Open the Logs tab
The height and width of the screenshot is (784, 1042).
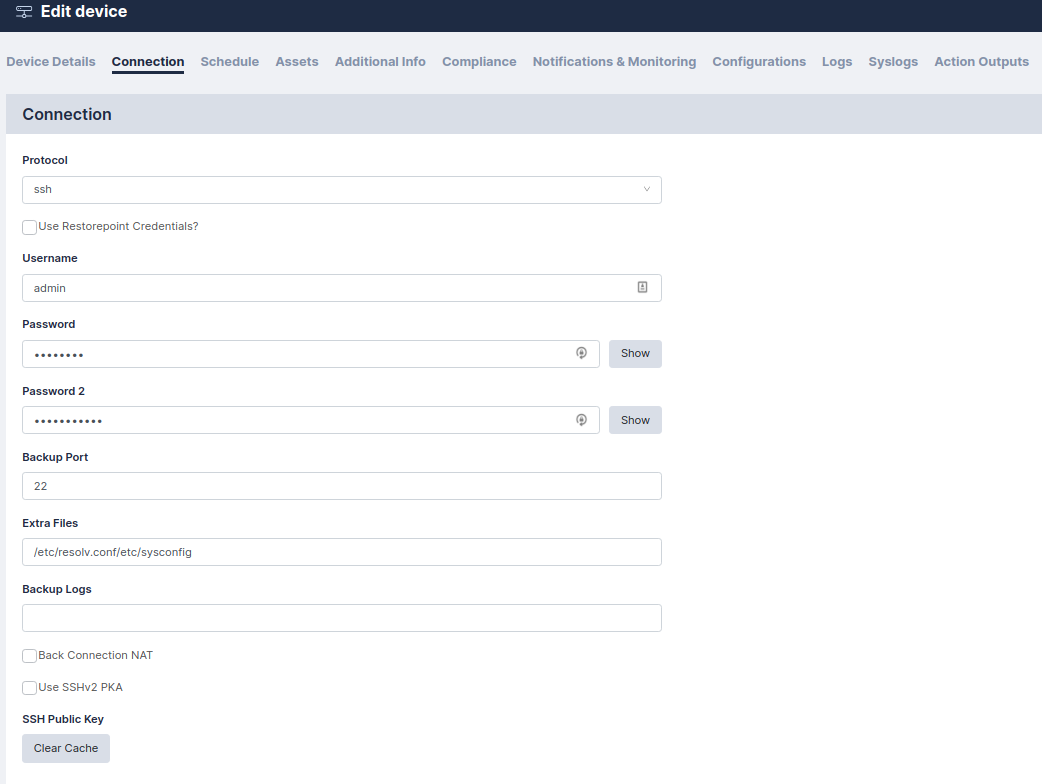pyautogui.click(x=837, y=62)
